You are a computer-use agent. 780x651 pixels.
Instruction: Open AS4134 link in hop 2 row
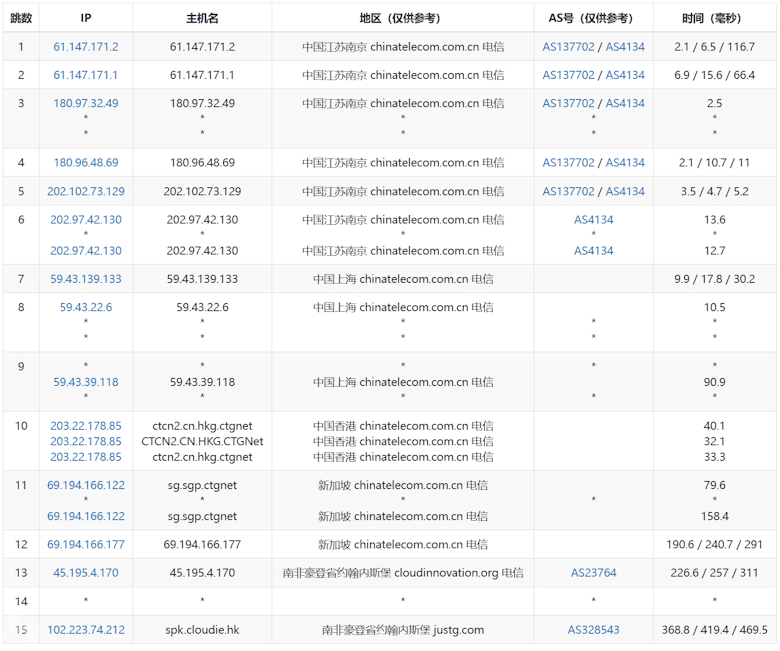coord(625,75)
